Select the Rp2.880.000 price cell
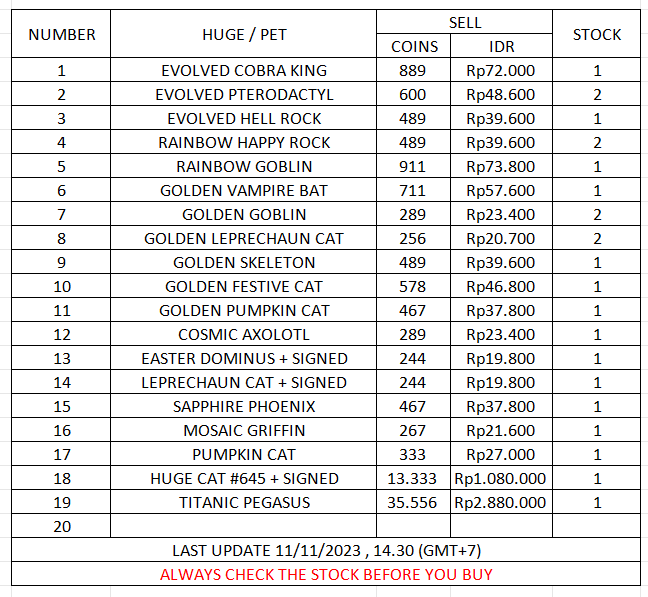 click(x=501, y=503)
